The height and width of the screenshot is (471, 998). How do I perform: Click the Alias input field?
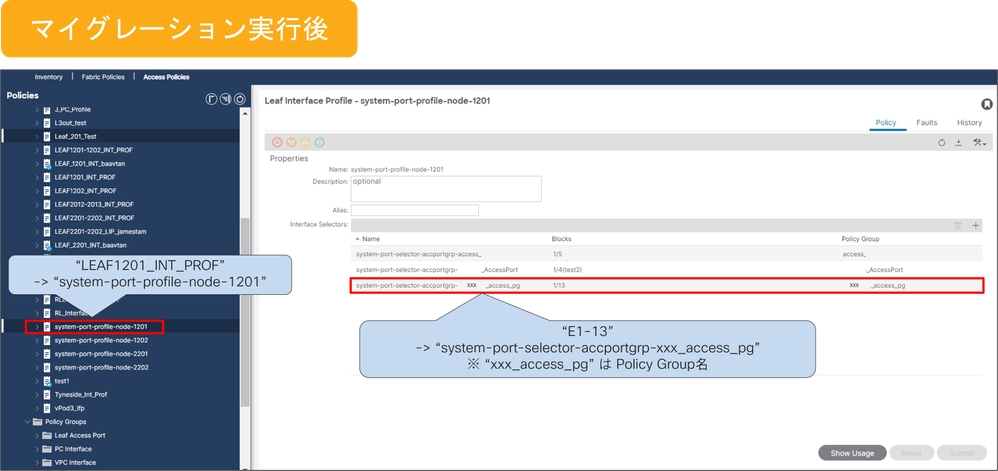tap(414, 210)
